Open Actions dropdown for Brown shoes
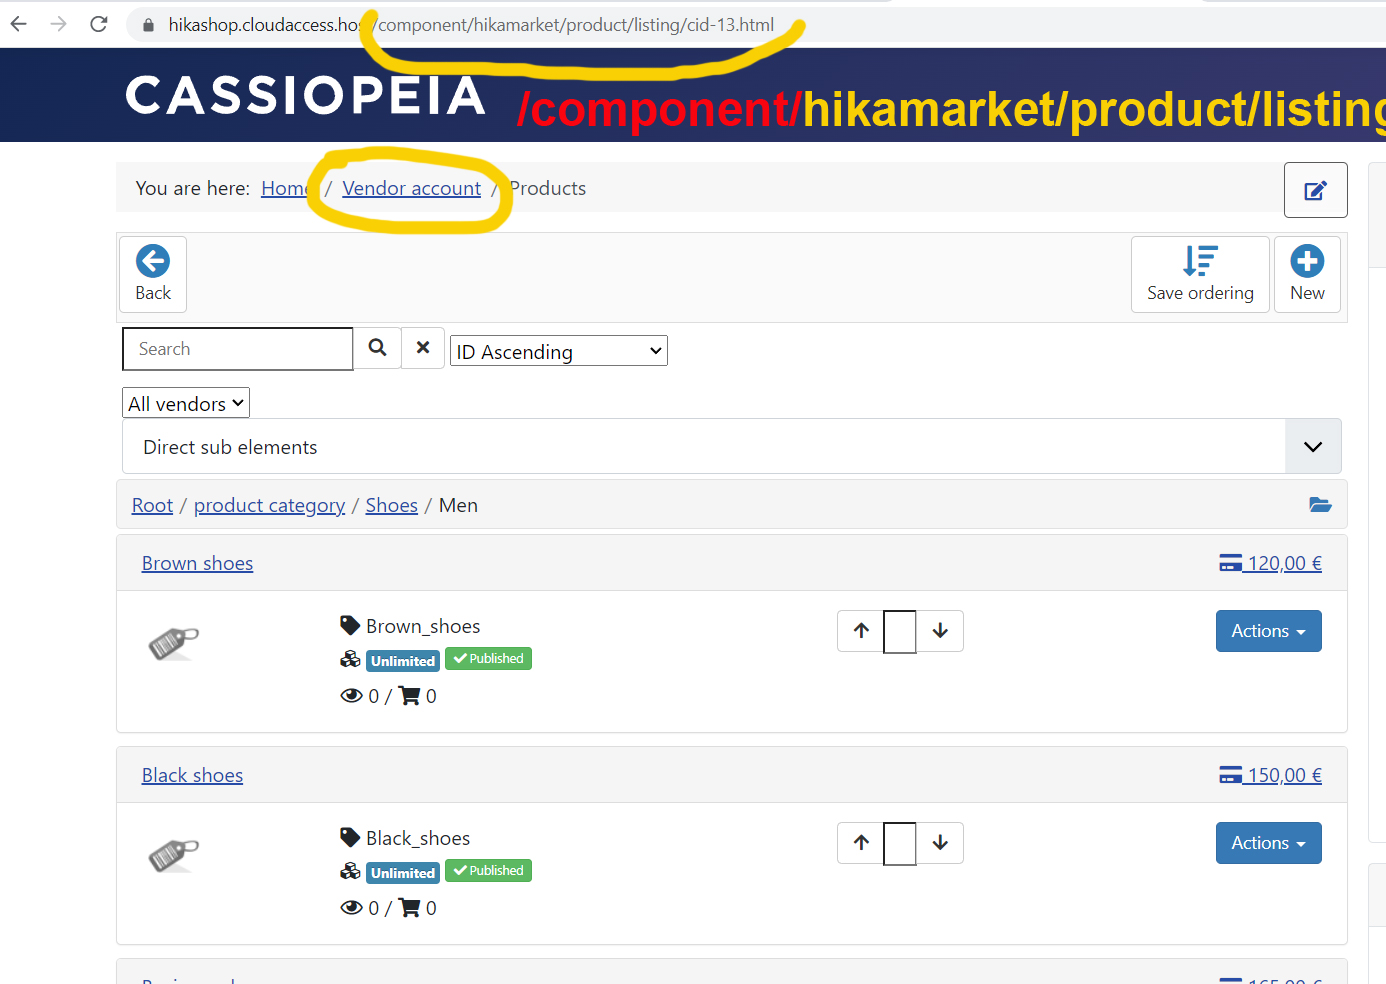The height and width of the screenshot is (984, 1386). (x=1268, y=631)
